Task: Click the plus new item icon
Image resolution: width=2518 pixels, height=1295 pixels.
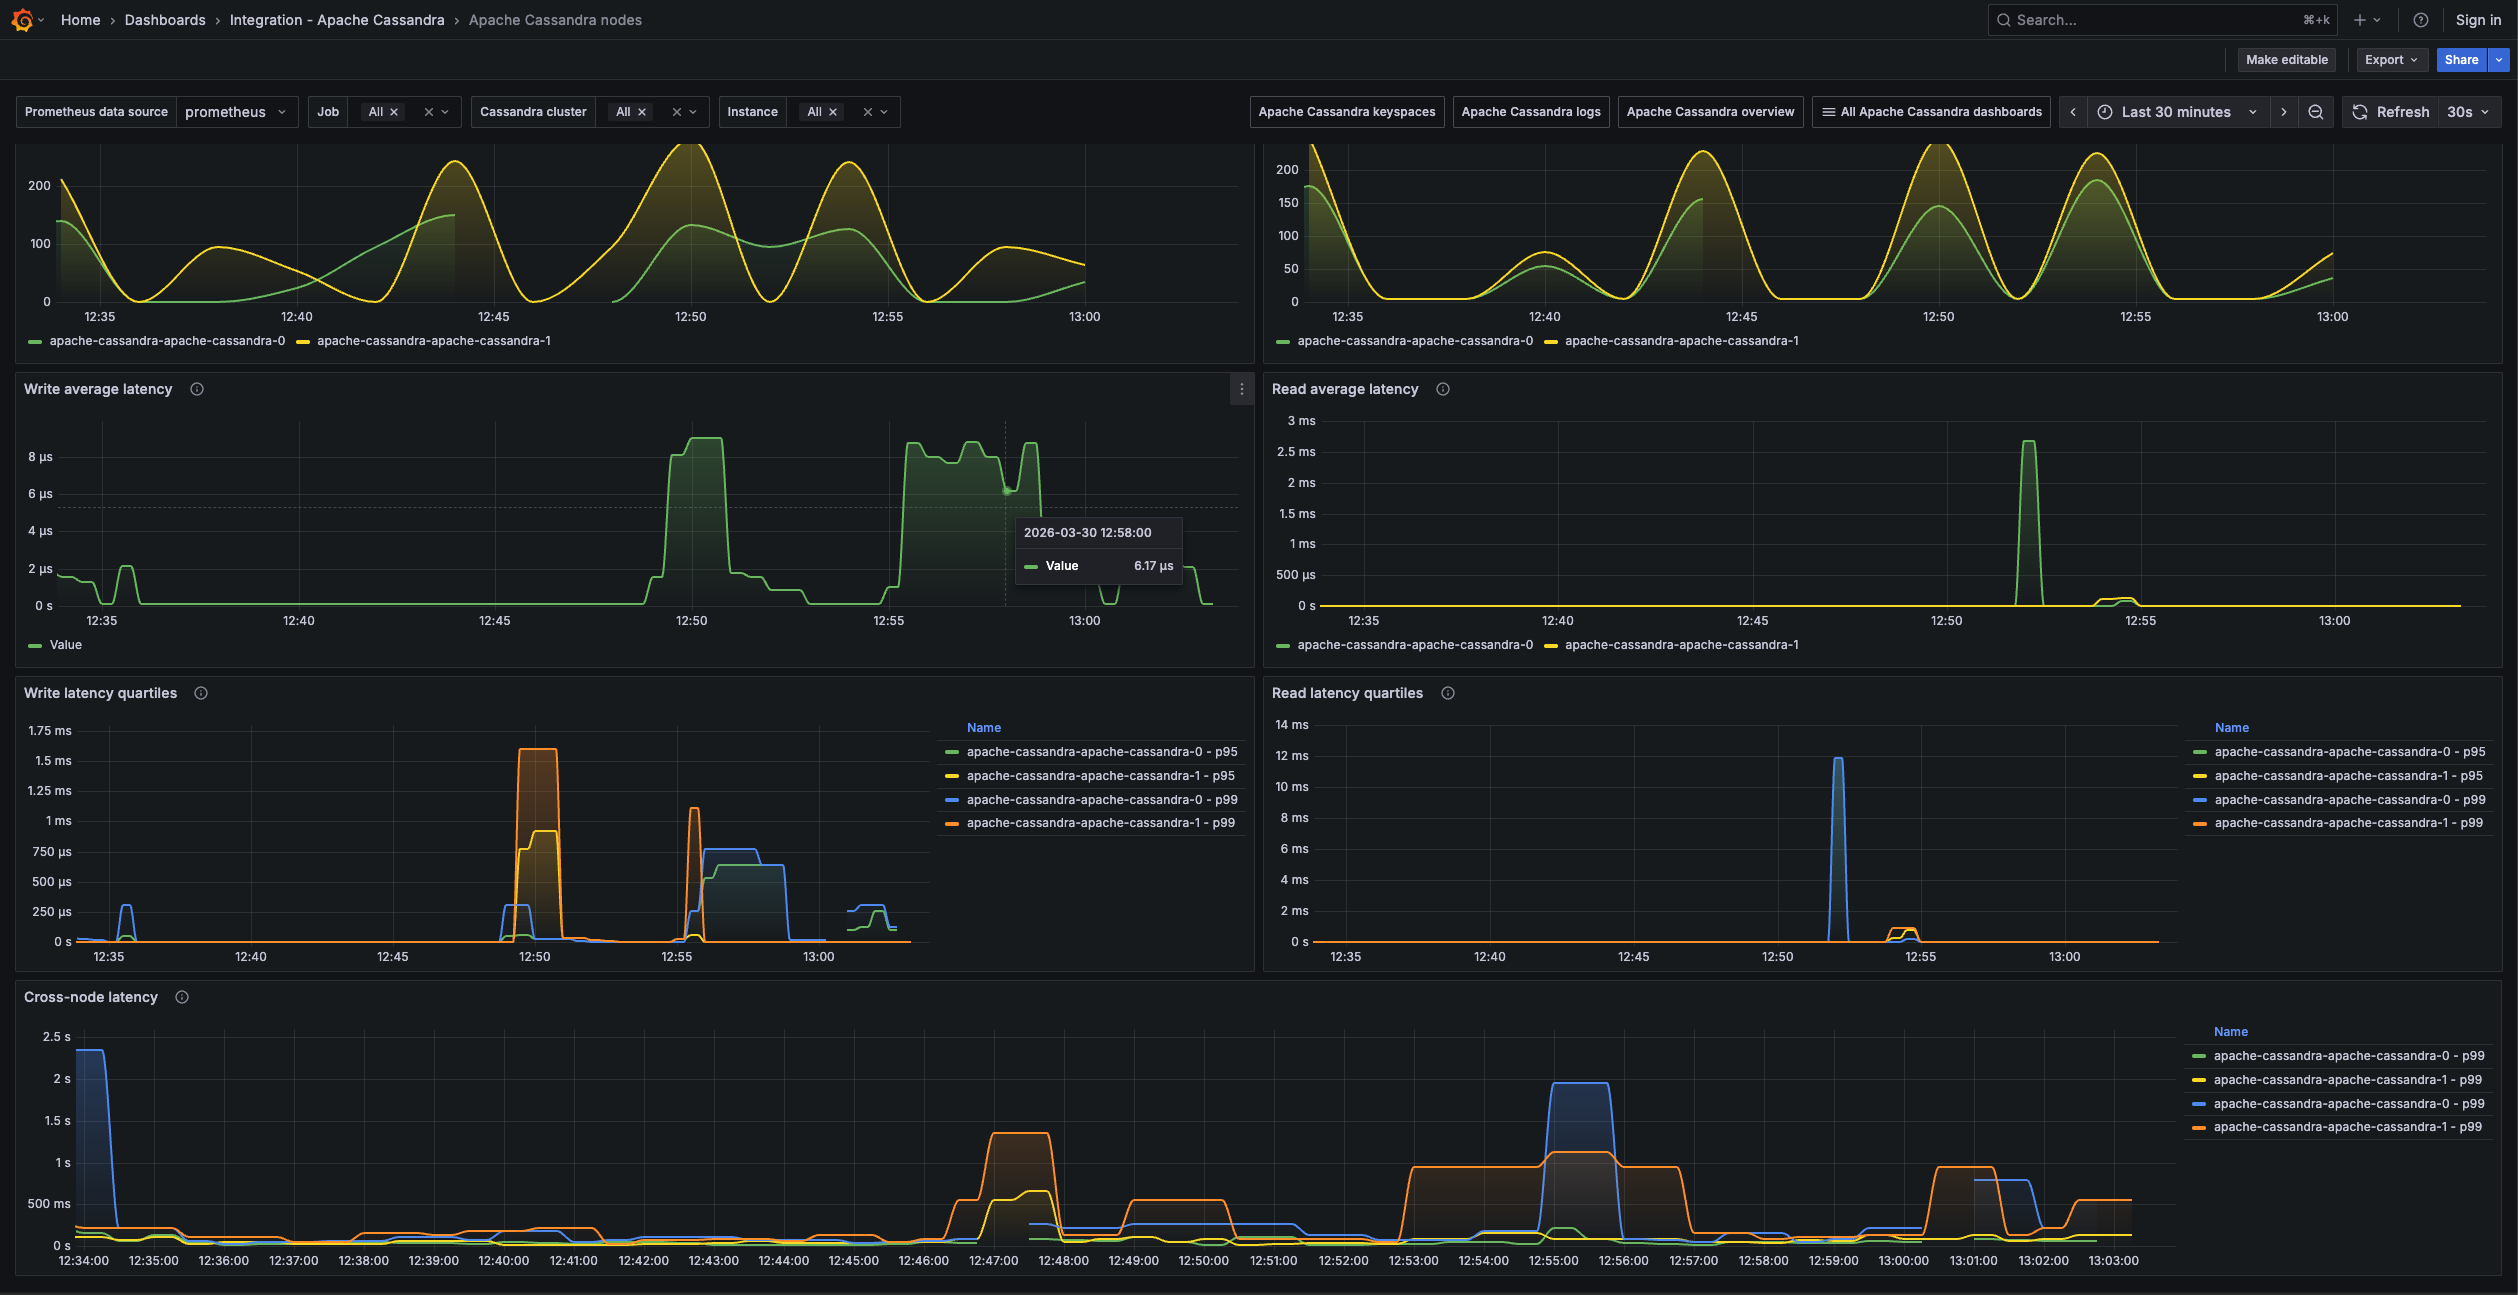Action: [2360, 20]
